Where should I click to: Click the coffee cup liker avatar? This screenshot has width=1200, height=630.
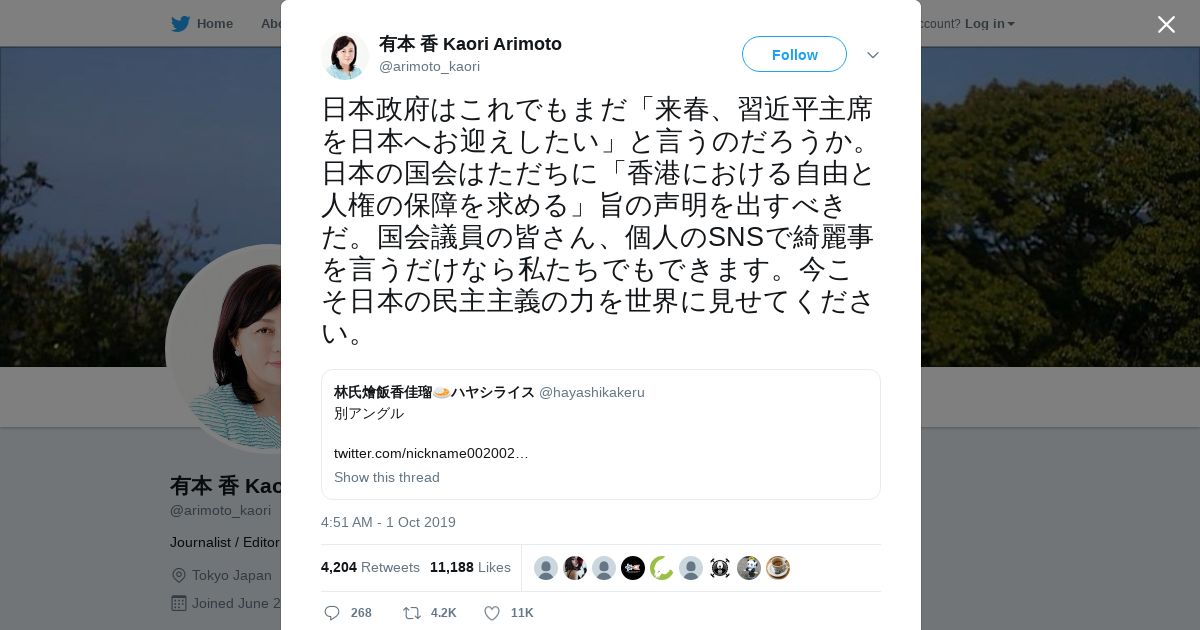tap(778, 568)
